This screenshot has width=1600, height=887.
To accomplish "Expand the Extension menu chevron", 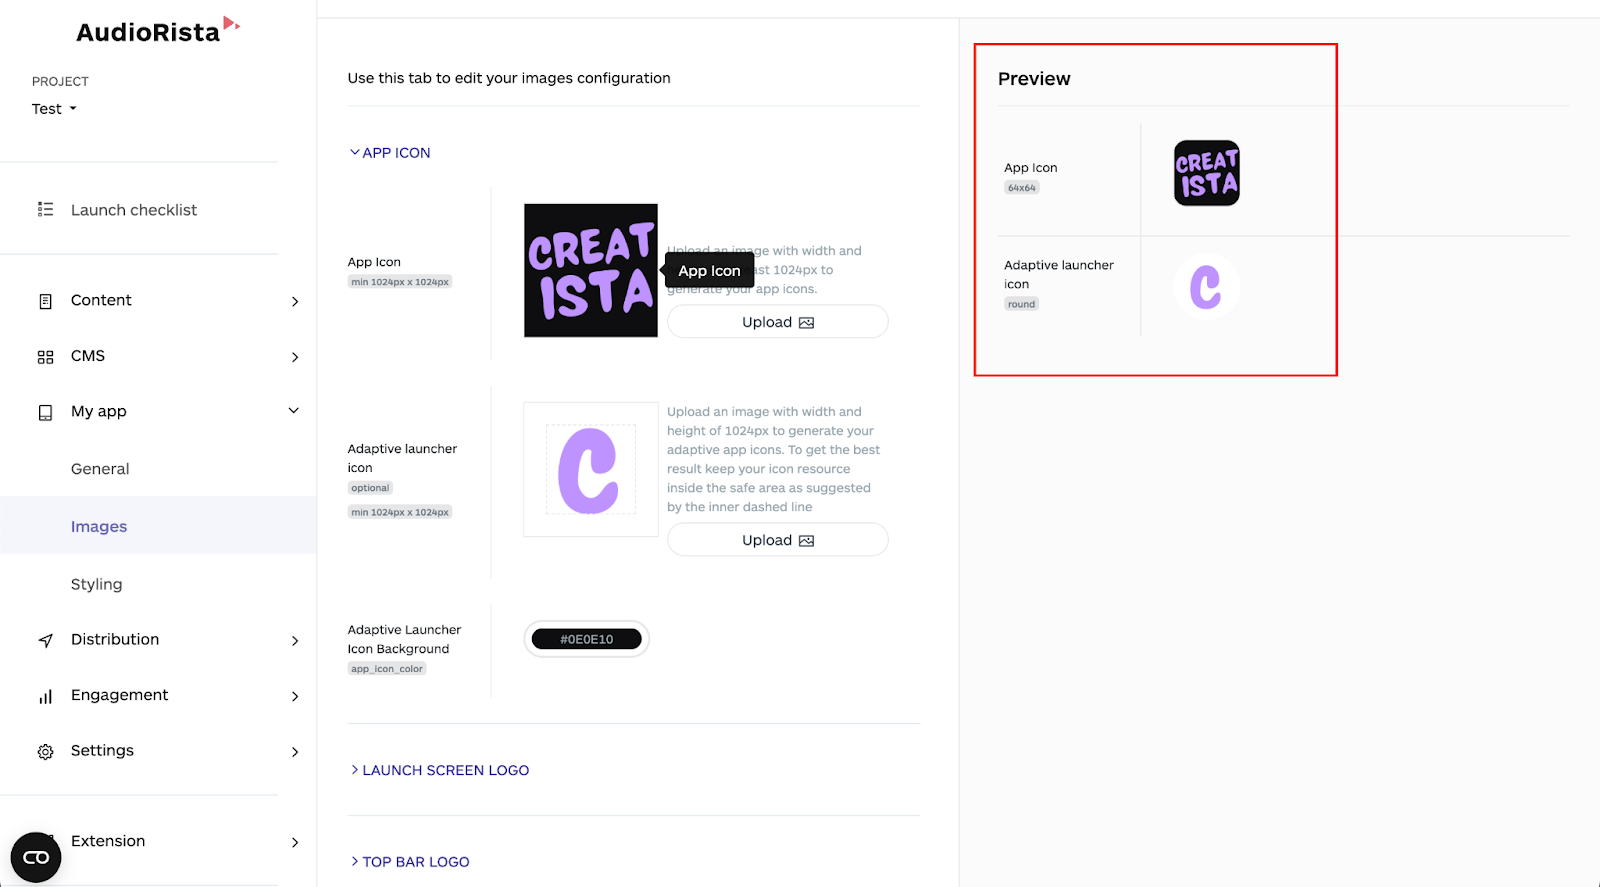I will pyautogui.click(x=295, y=842).
